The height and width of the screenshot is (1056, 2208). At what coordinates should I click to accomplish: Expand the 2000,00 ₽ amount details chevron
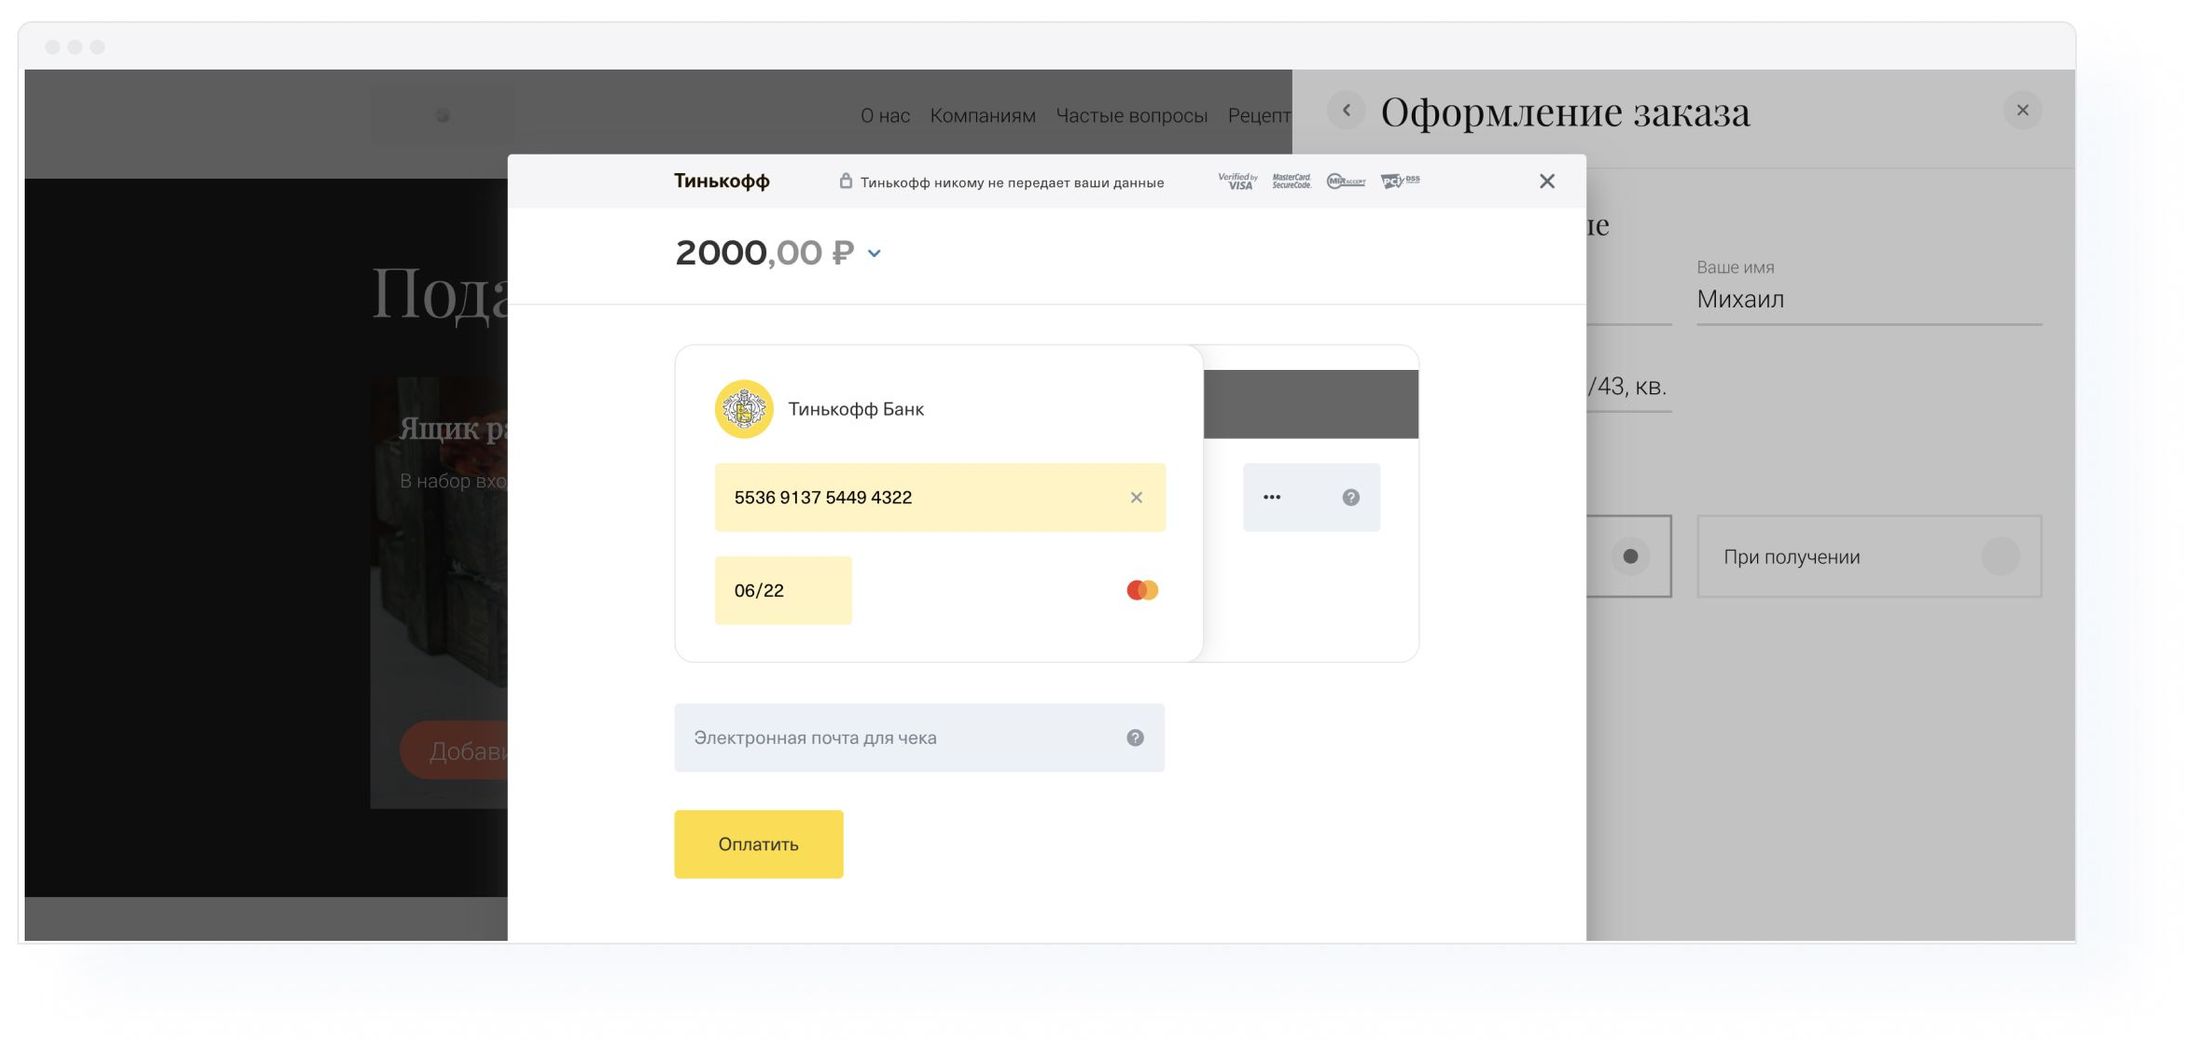point(874,254)
